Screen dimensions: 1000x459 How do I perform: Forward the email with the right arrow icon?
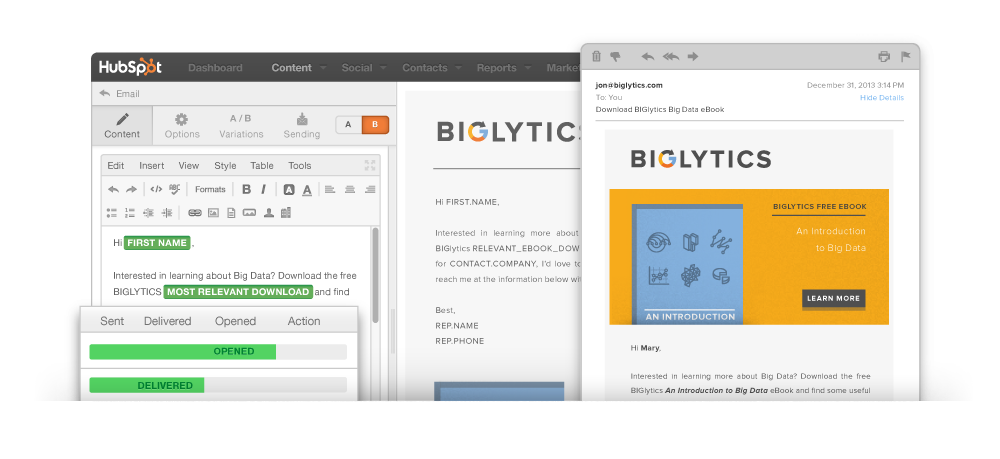point(693,57)
